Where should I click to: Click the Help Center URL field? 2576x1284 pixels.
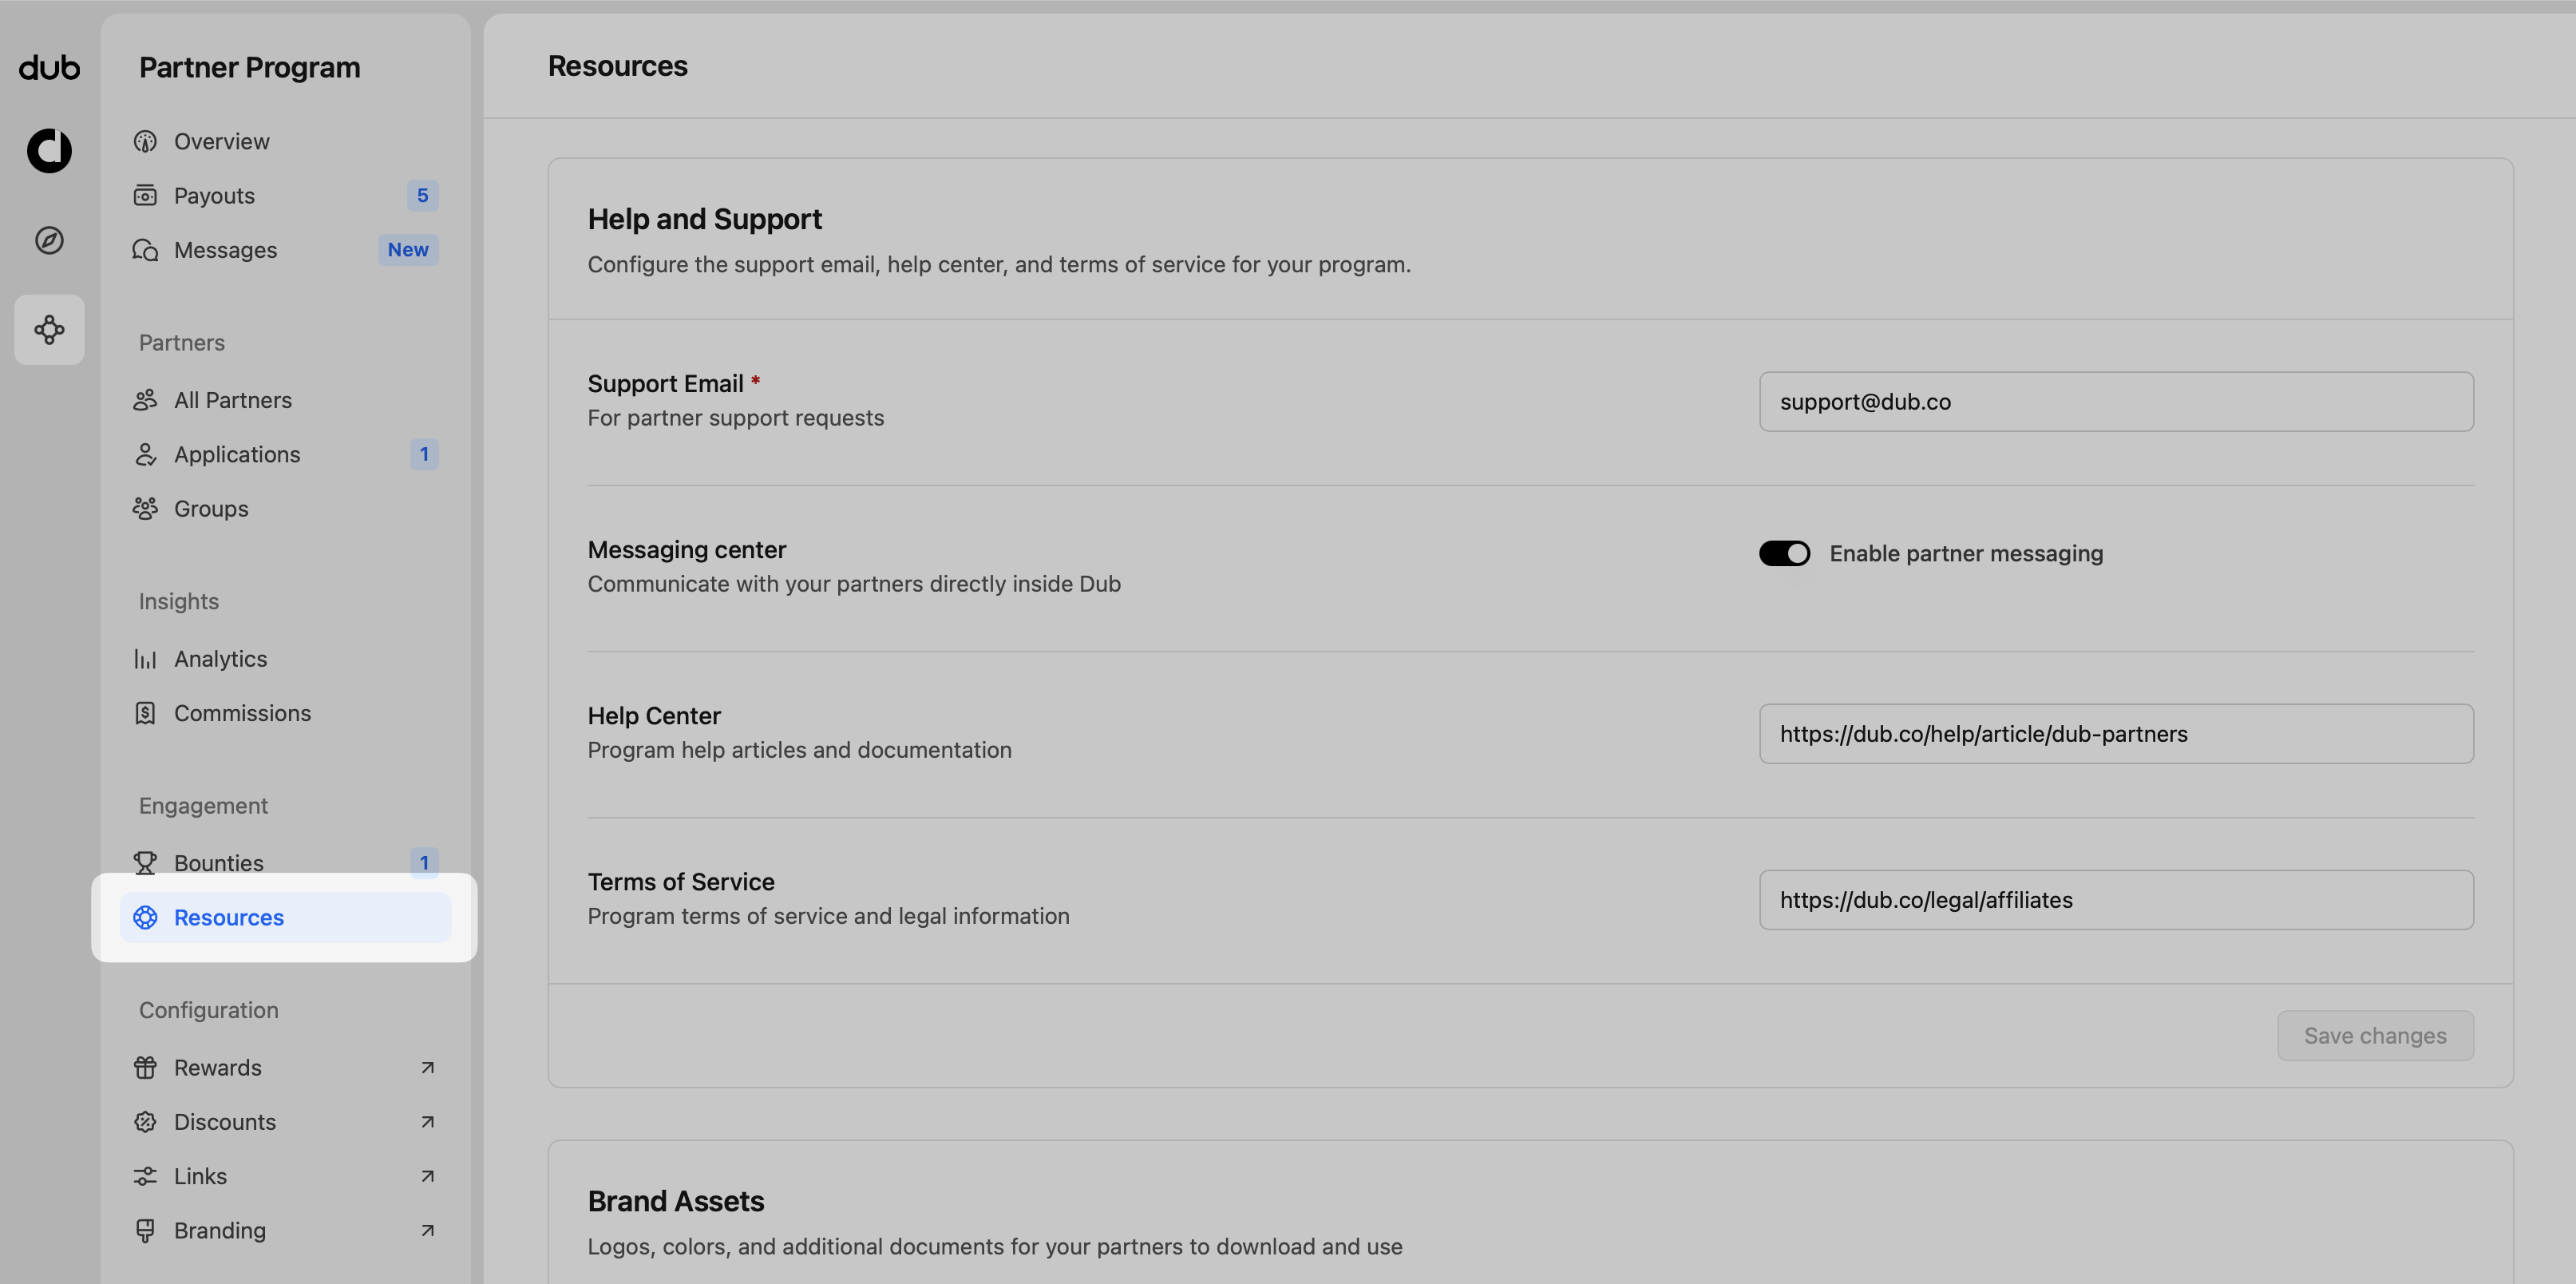[x=2116, y=734]
